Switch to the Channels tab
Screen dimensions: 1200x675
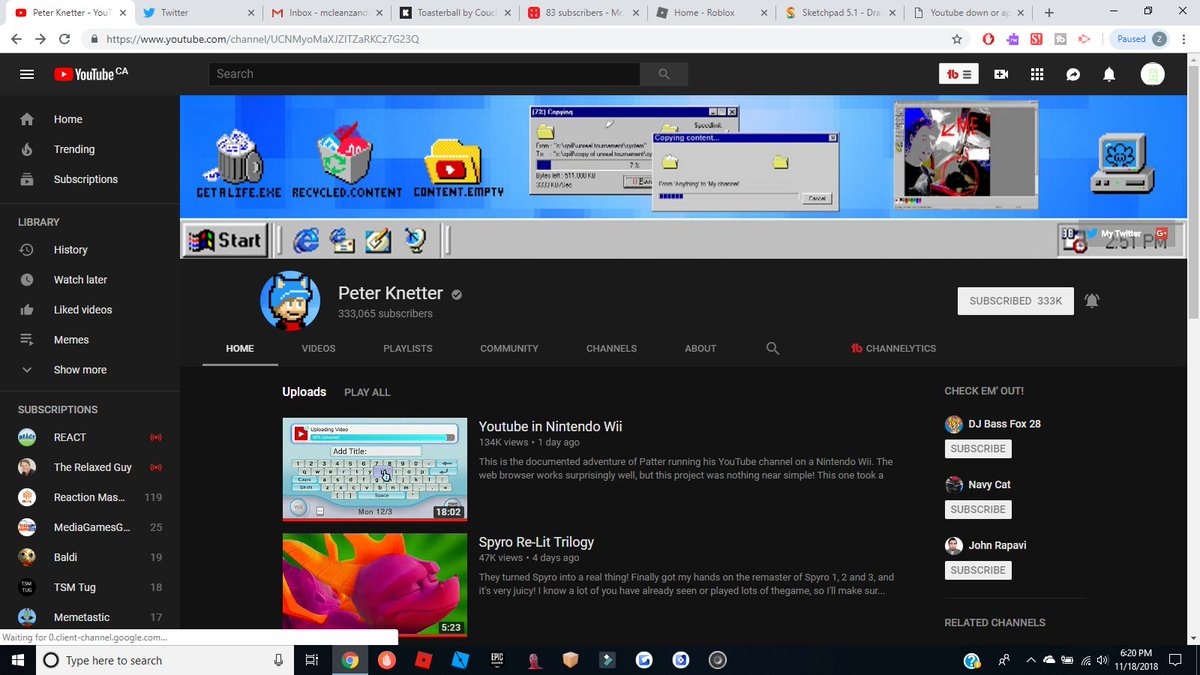point(612,348)
